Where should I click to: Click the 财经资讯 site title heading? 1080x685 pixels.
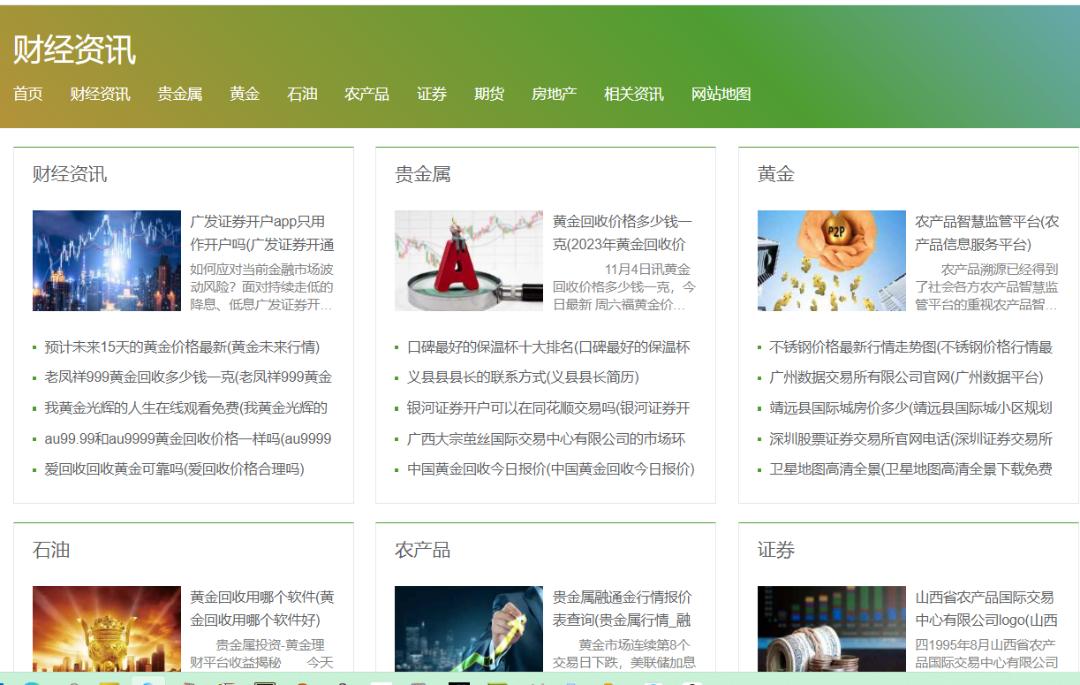[x=74, y=49]
